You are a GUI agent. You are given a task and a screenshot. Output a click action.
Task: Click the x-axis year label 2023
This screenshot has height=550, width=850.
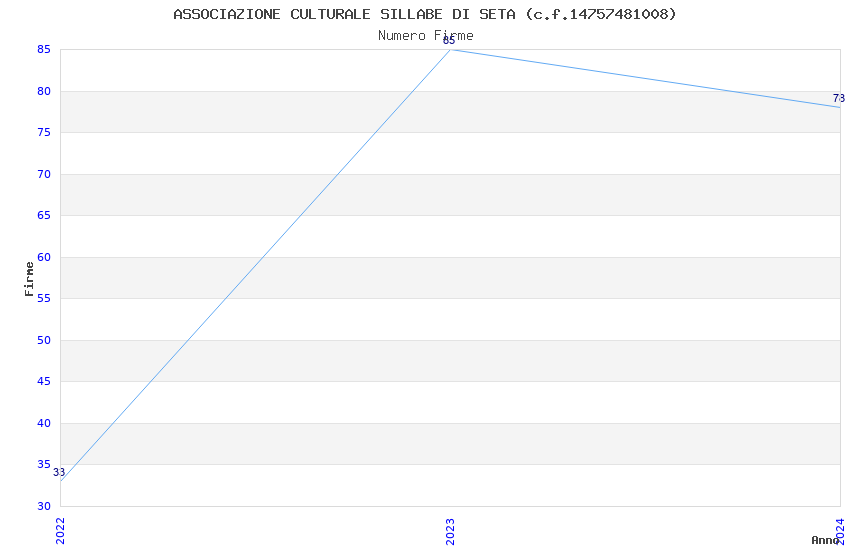(450, 531)
